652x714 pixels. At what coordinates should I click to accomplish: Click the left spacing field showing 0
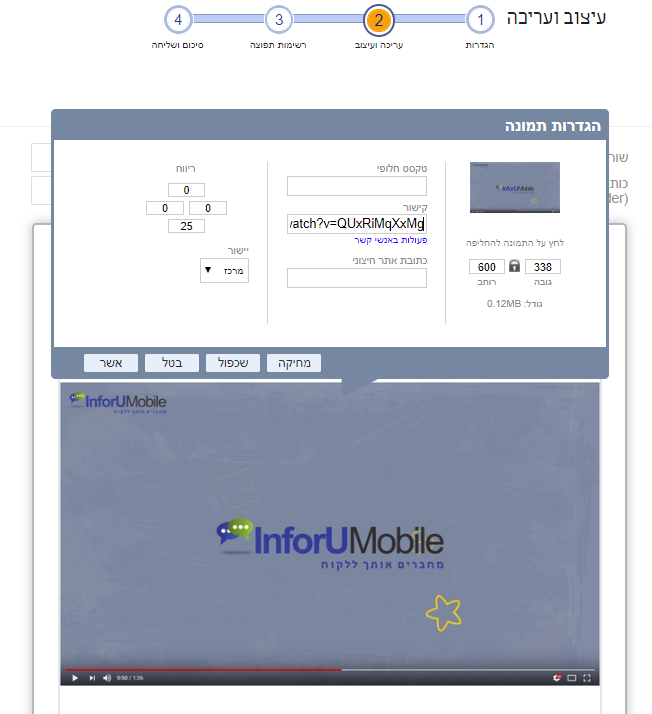(165, 208)
